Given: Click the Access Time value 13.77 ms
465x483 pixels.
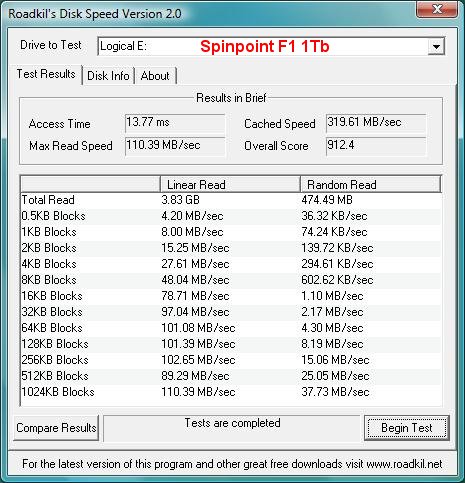Looking at the screenshot, I should [175, 123].
